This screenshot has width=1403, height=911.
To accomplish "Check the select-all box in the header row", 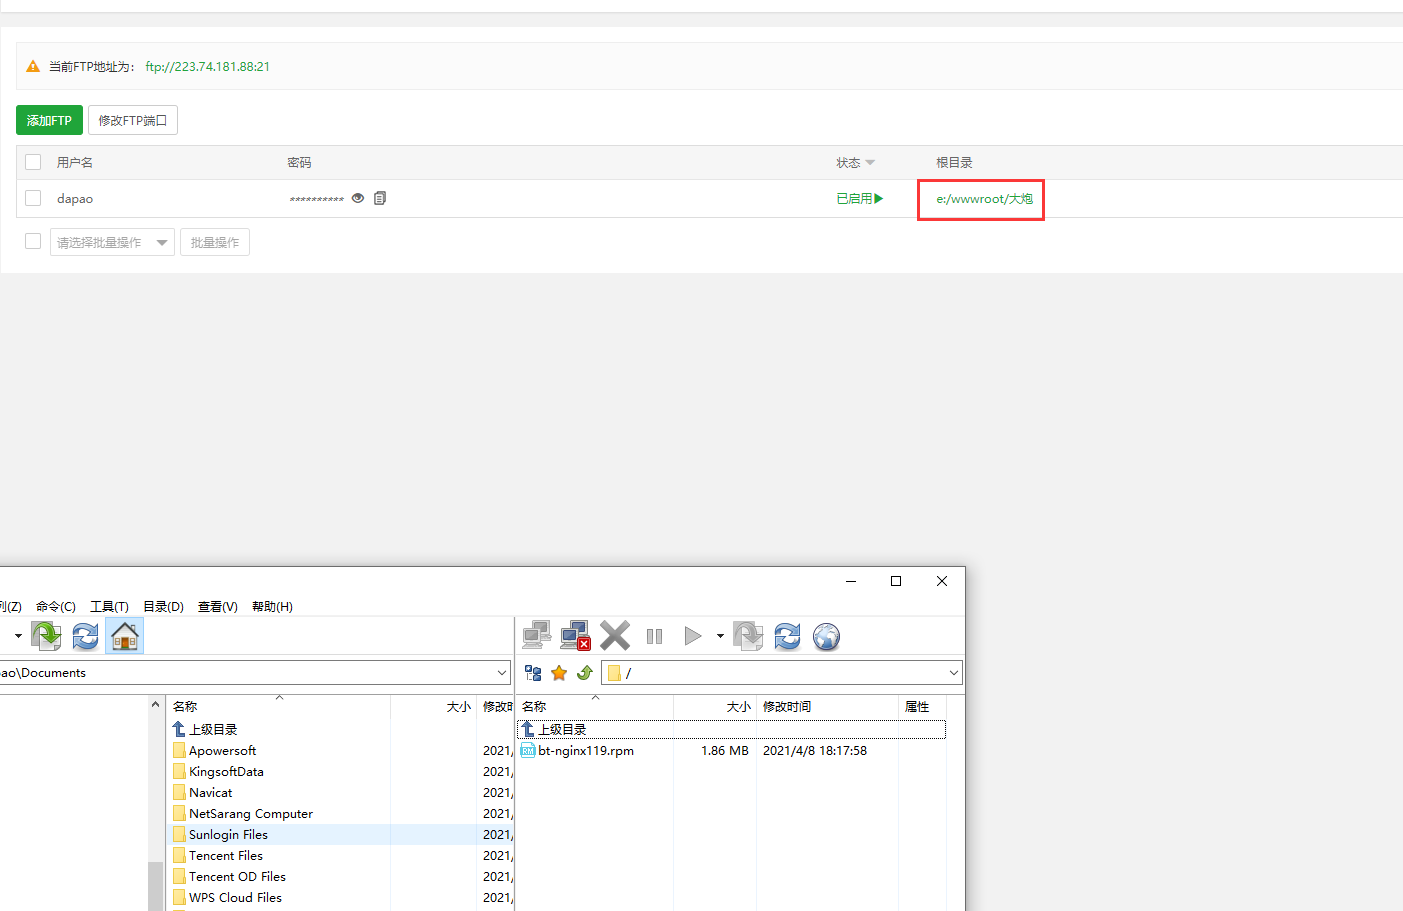I will coord(33,162).
